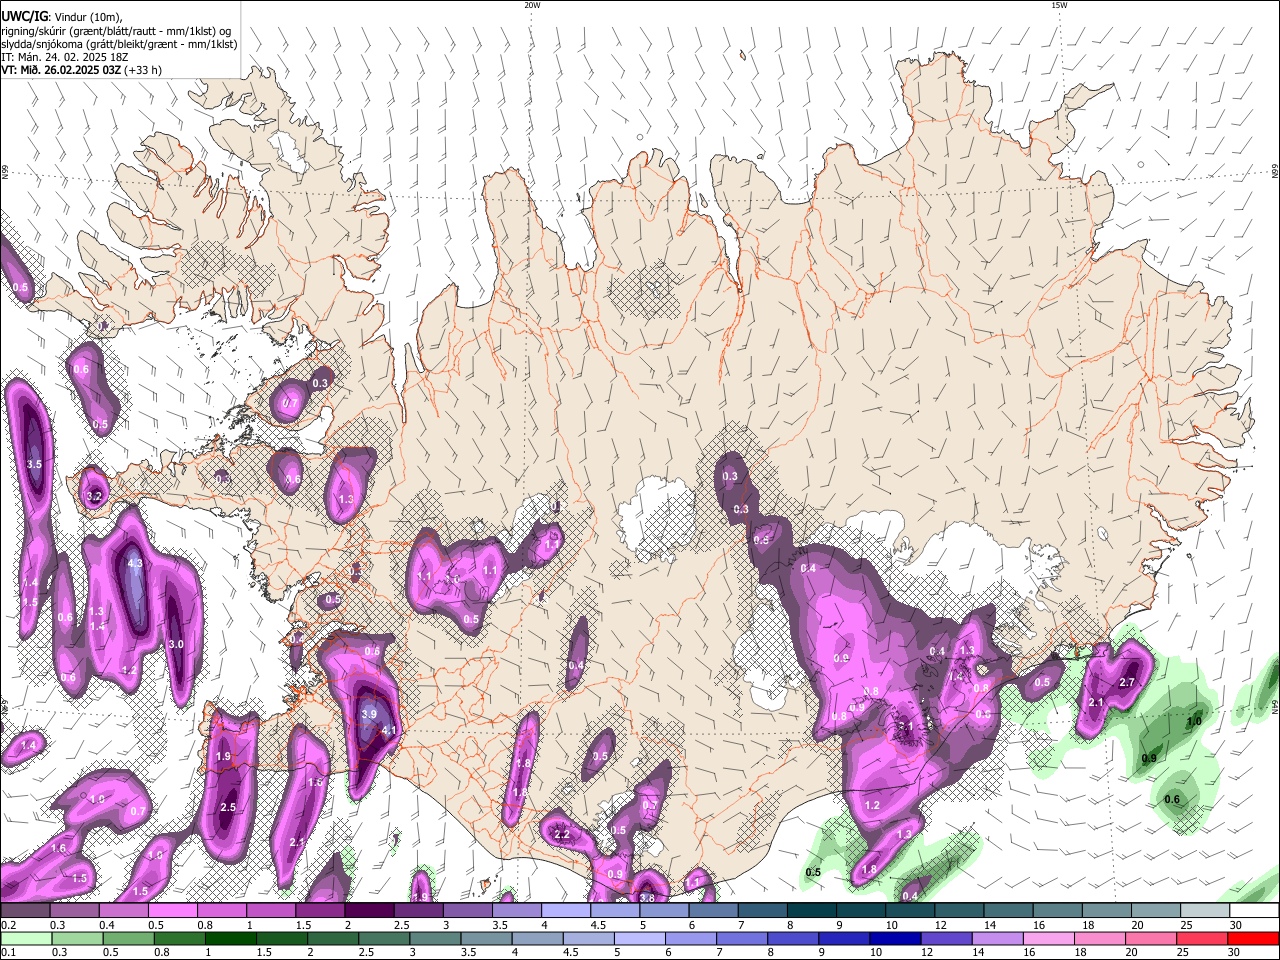Click the 'rigning/skúrir' legend description line
The image size is (1280, 960).
[x=116, y=31]
